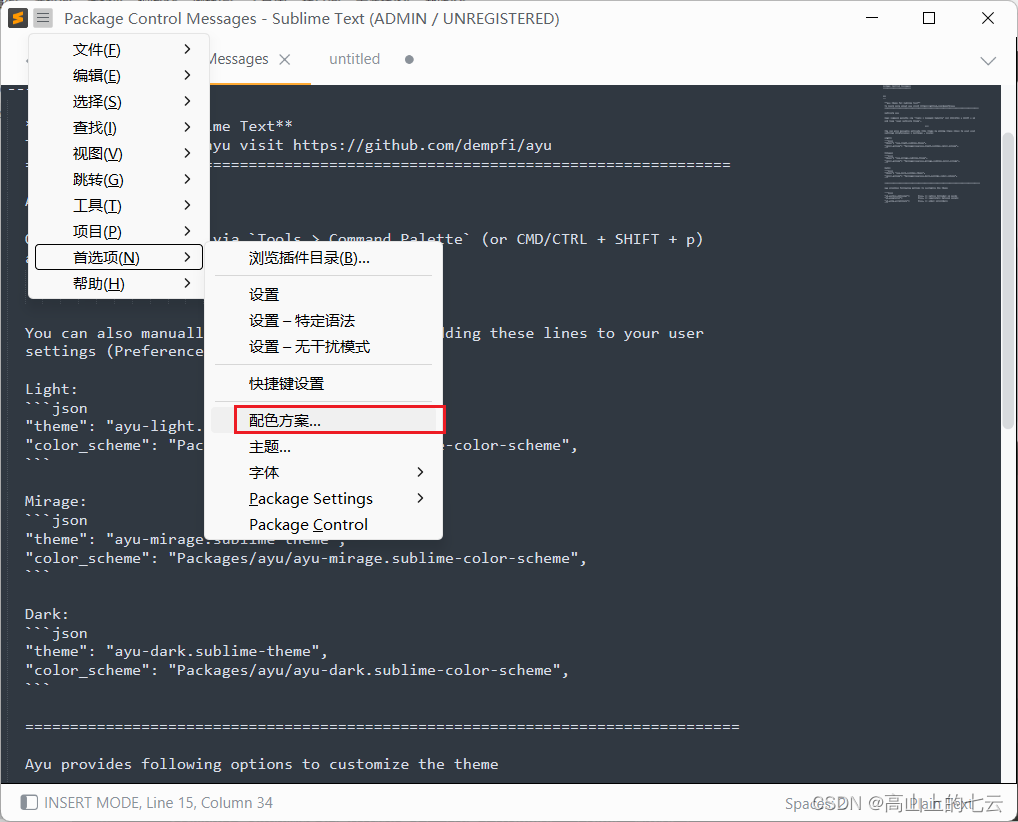Expand the 视图(V) submenu arrow
The image size is (1018, 822).
click(x=187, y=153)
